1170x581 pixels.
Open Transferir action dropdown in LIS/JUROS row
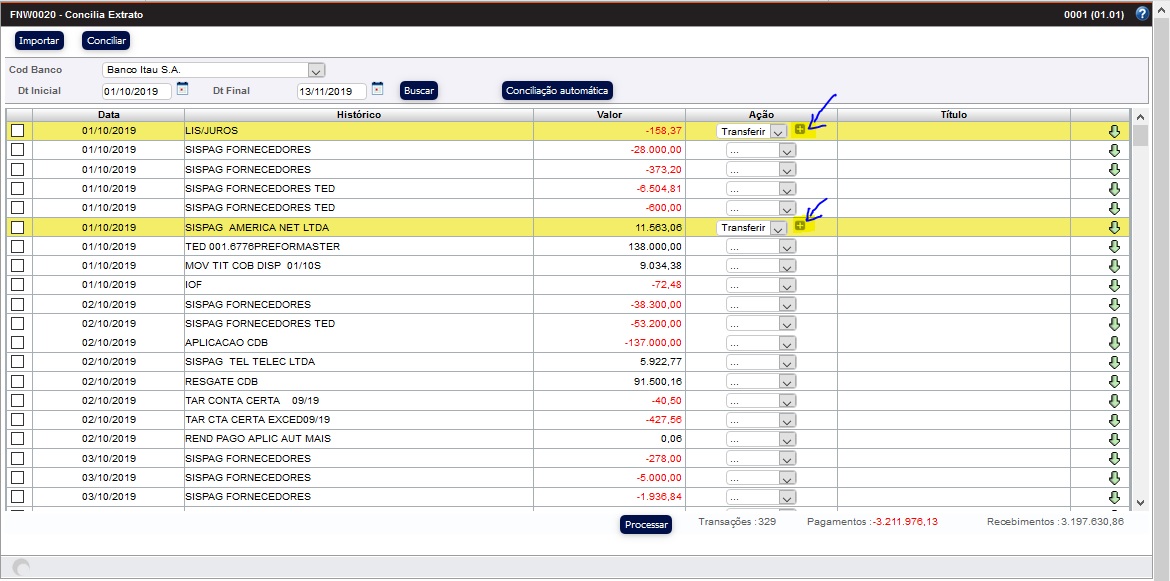[778, 131]
